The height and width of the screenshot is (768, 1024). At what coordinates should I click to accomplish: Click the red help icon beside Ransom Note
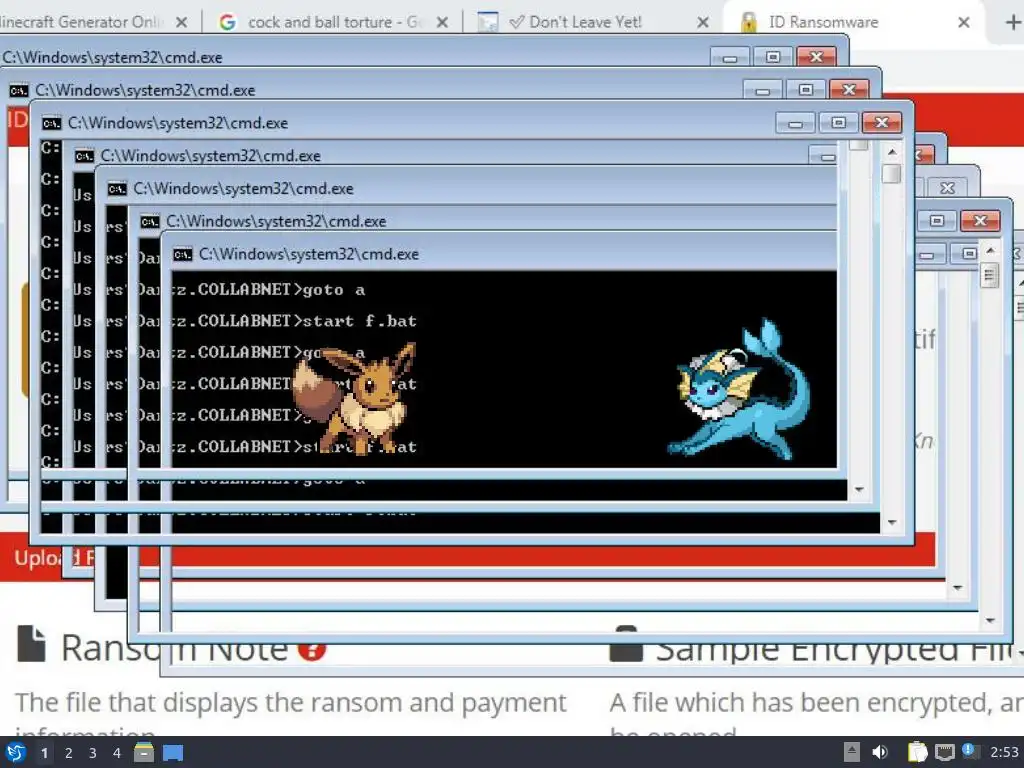[x=312, y=650]
